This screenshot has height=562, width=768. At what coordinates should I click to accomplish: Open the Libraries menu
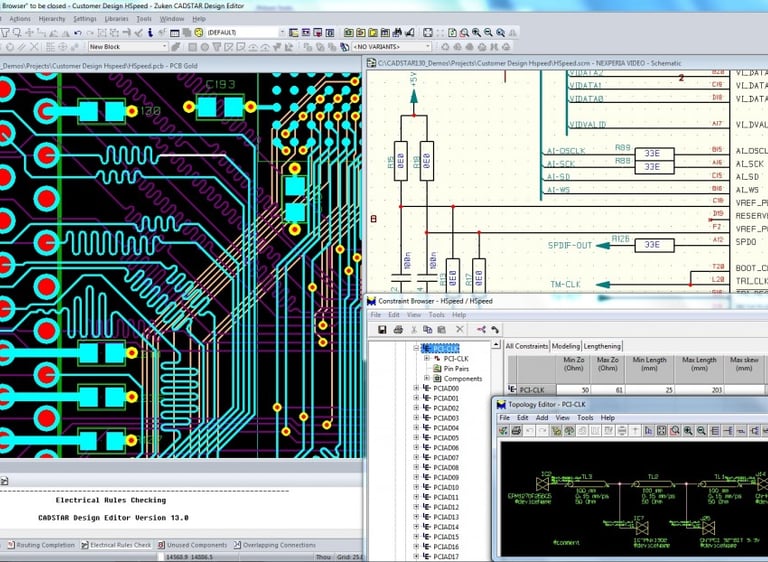pos(115,18)
